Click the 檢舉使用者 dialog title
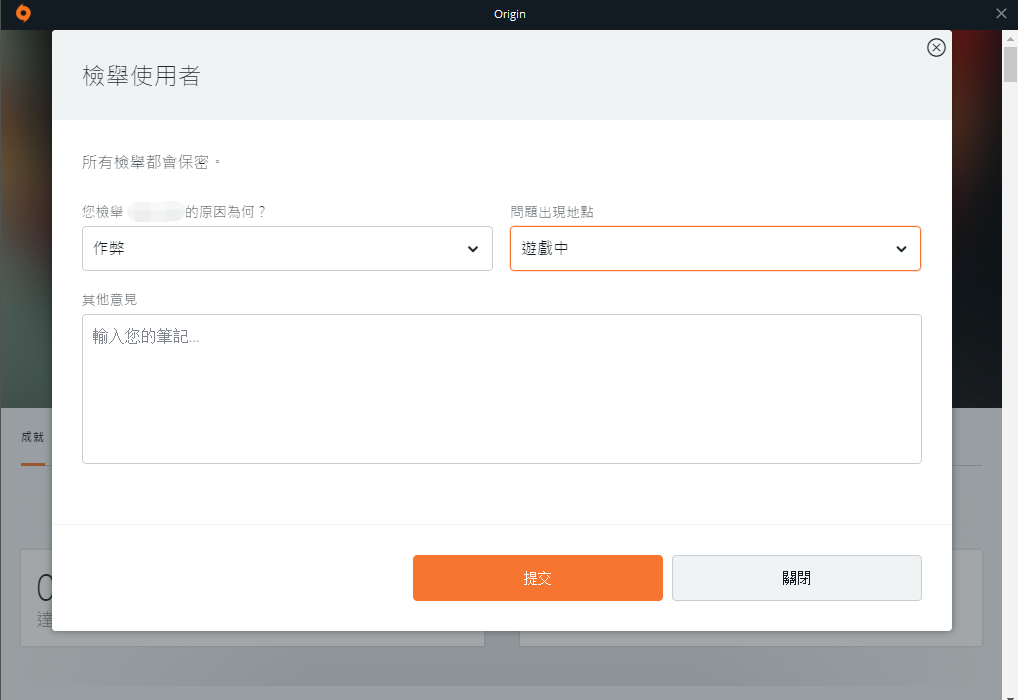The width and height of the screenshot is (1018, 700). point(141,76)
